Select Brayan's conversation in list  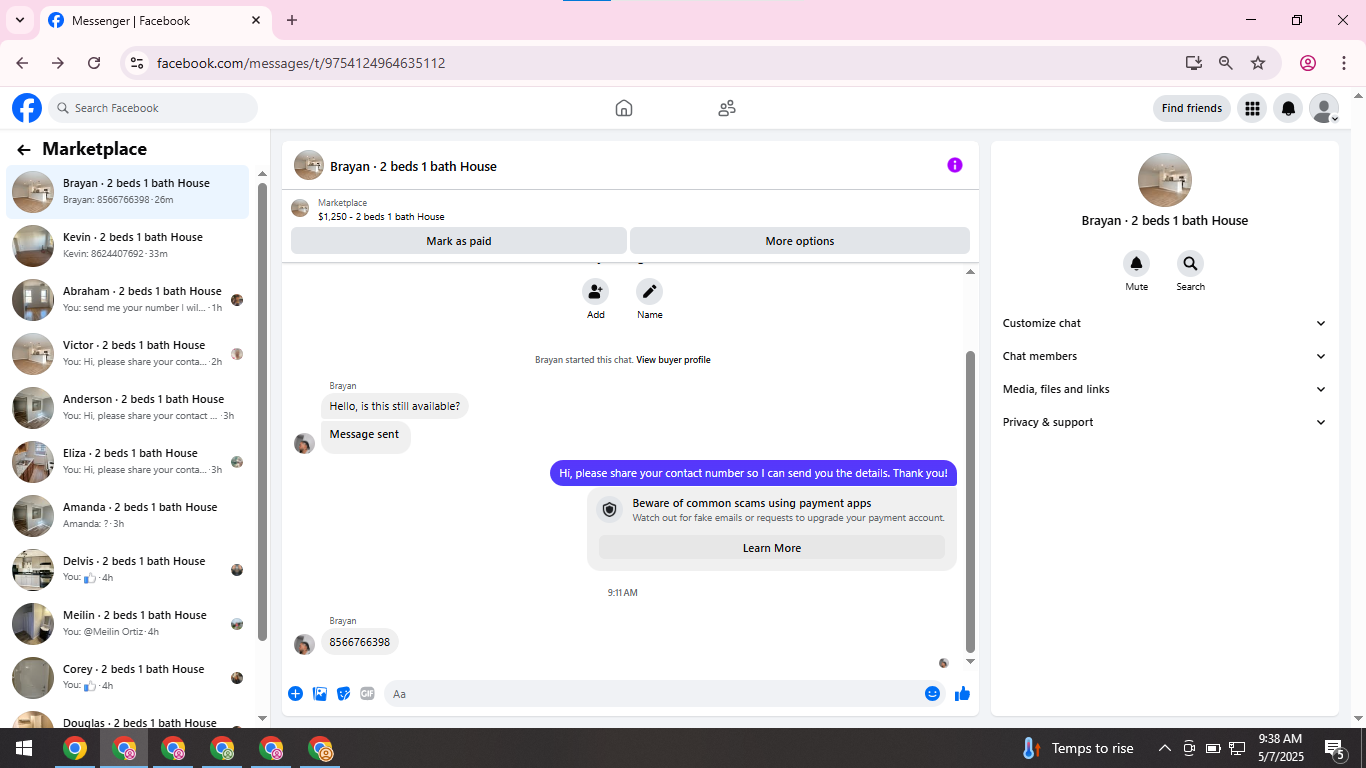[x=128, y=191]
